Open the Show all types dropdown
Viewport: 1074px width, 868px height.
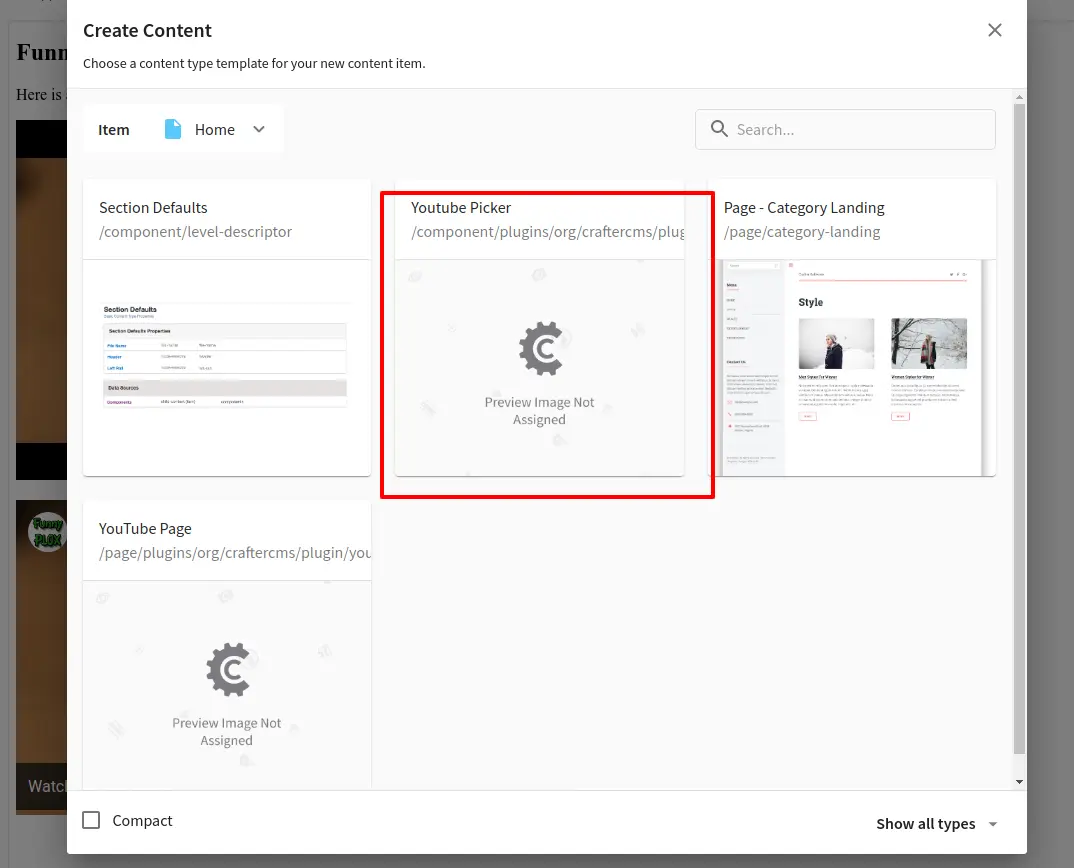[926, 824]
